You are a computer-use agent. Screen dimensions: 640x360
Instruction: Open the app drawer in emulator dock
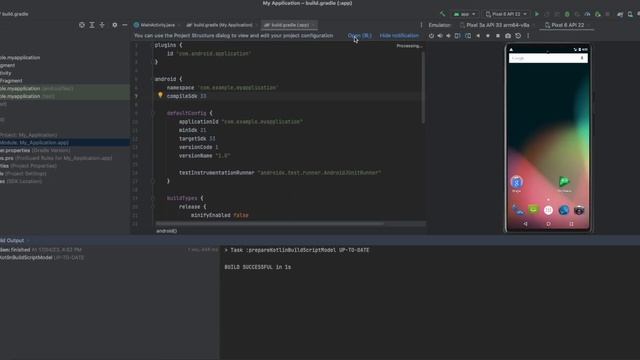click(x=548, y=210)
